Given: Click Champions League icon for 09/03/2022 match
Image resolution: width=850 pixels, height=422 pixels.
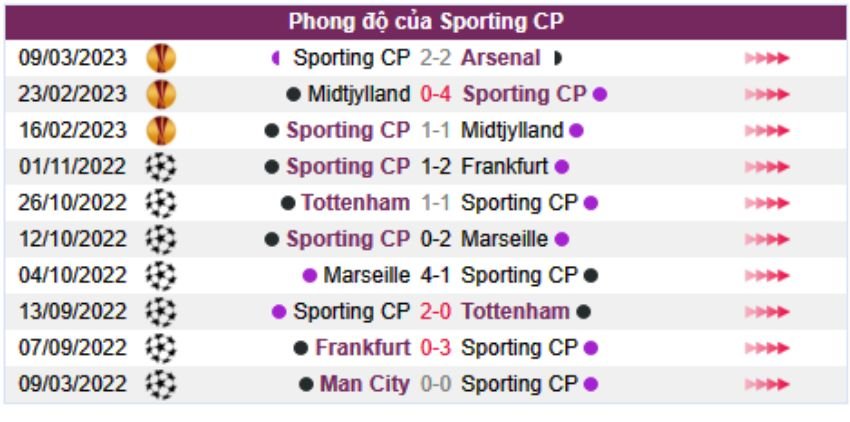Looking at the screenshot, I should pyautogui.click(x=160, y=384).
